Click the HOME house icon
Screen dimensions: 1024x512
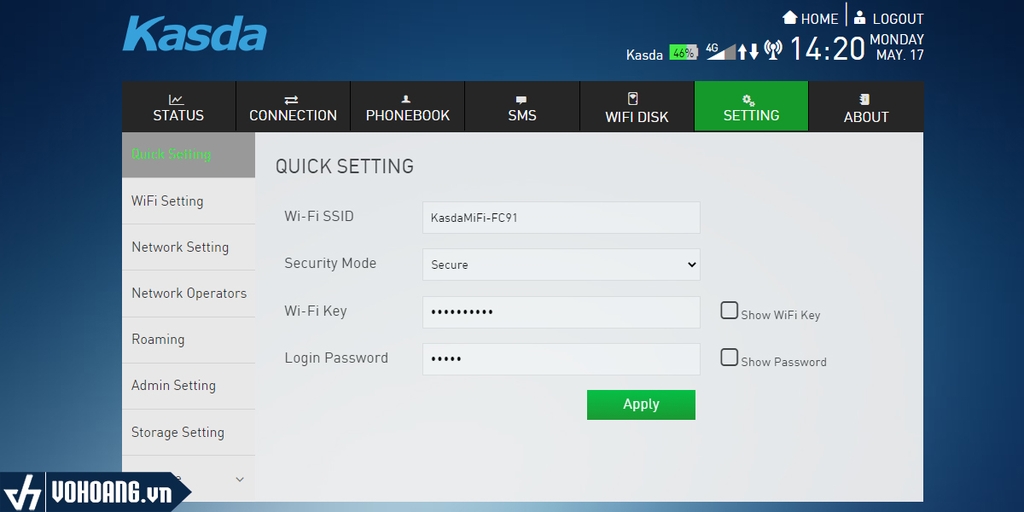click(790, 18)
